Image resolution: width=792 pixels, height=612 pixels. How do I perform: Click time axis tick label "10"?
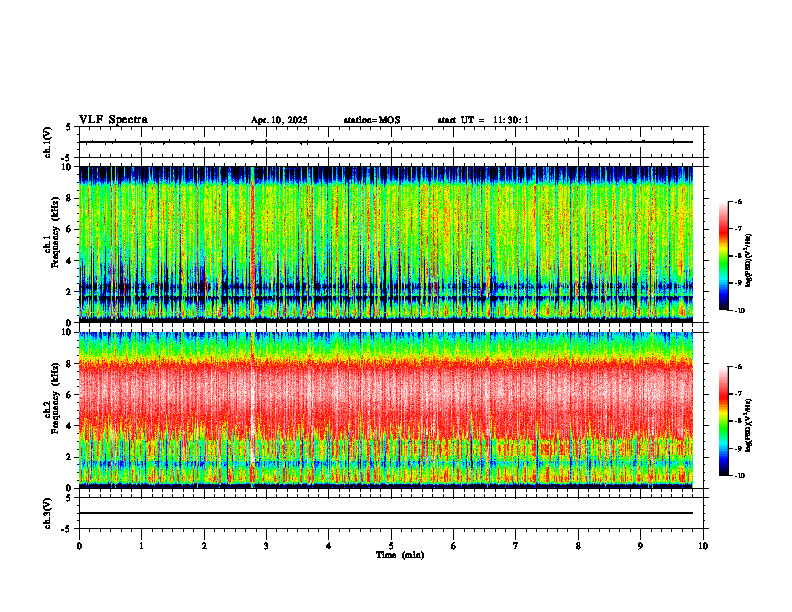pyautogui.click(x=703, y=546)
